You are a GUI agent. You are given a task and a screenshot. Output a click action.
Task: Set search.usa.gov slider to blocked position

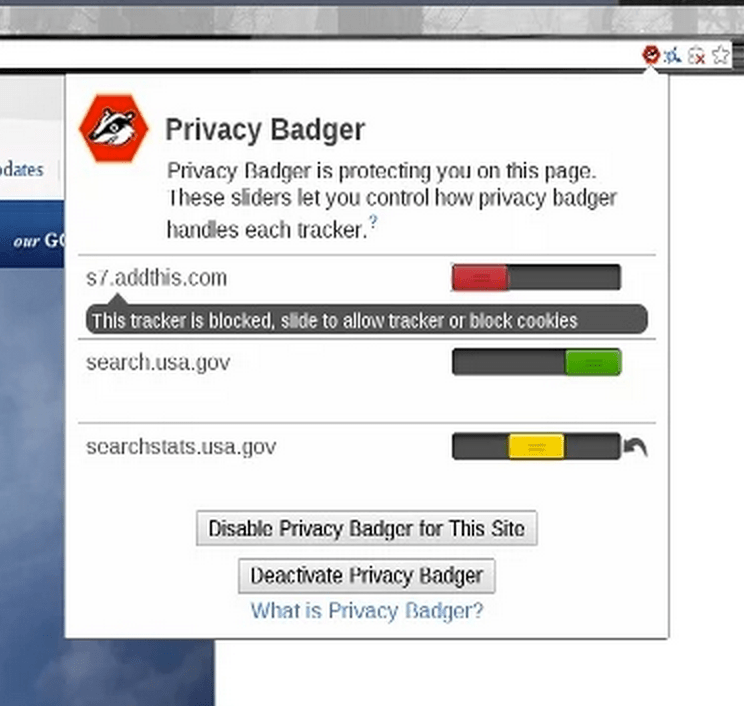480,362
